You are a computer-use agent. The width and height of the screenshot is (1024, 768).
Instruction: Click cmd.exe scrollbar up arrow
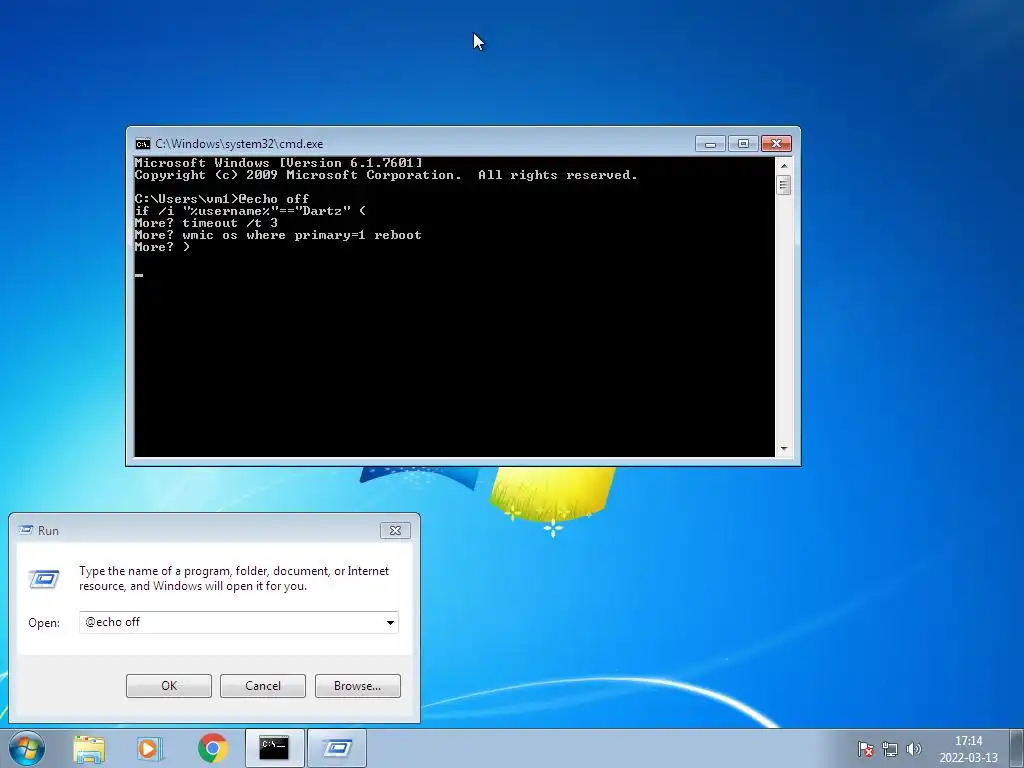[784, 166]
